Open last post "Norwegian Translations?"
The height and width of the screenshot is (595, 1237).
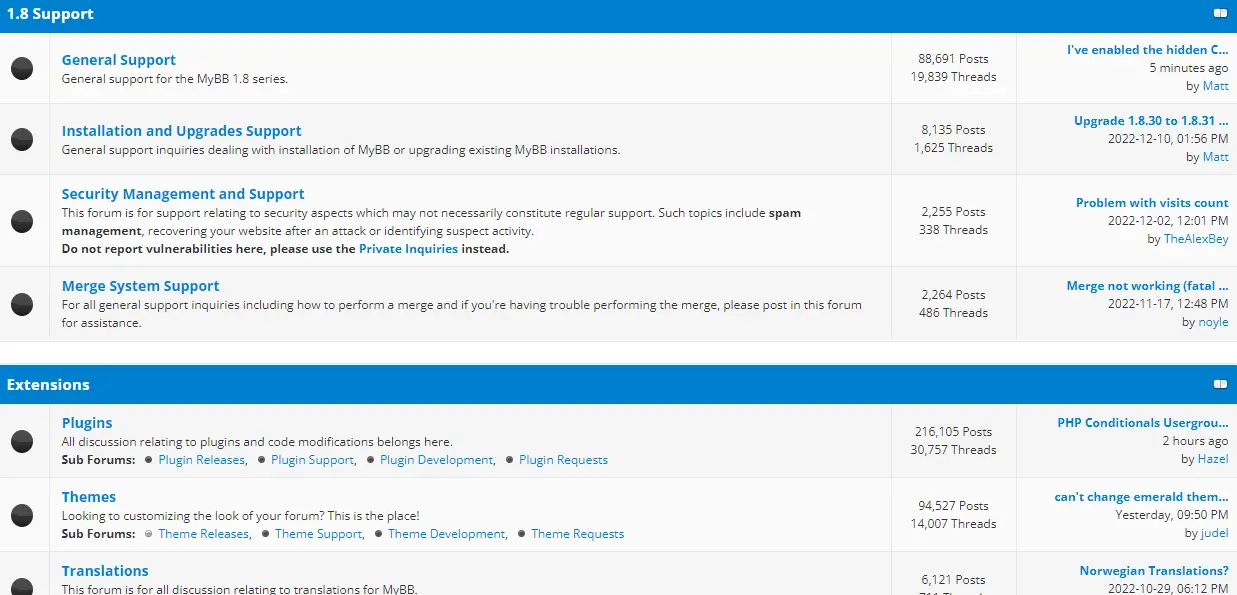pyautogui.click(x=1154, y=571)
